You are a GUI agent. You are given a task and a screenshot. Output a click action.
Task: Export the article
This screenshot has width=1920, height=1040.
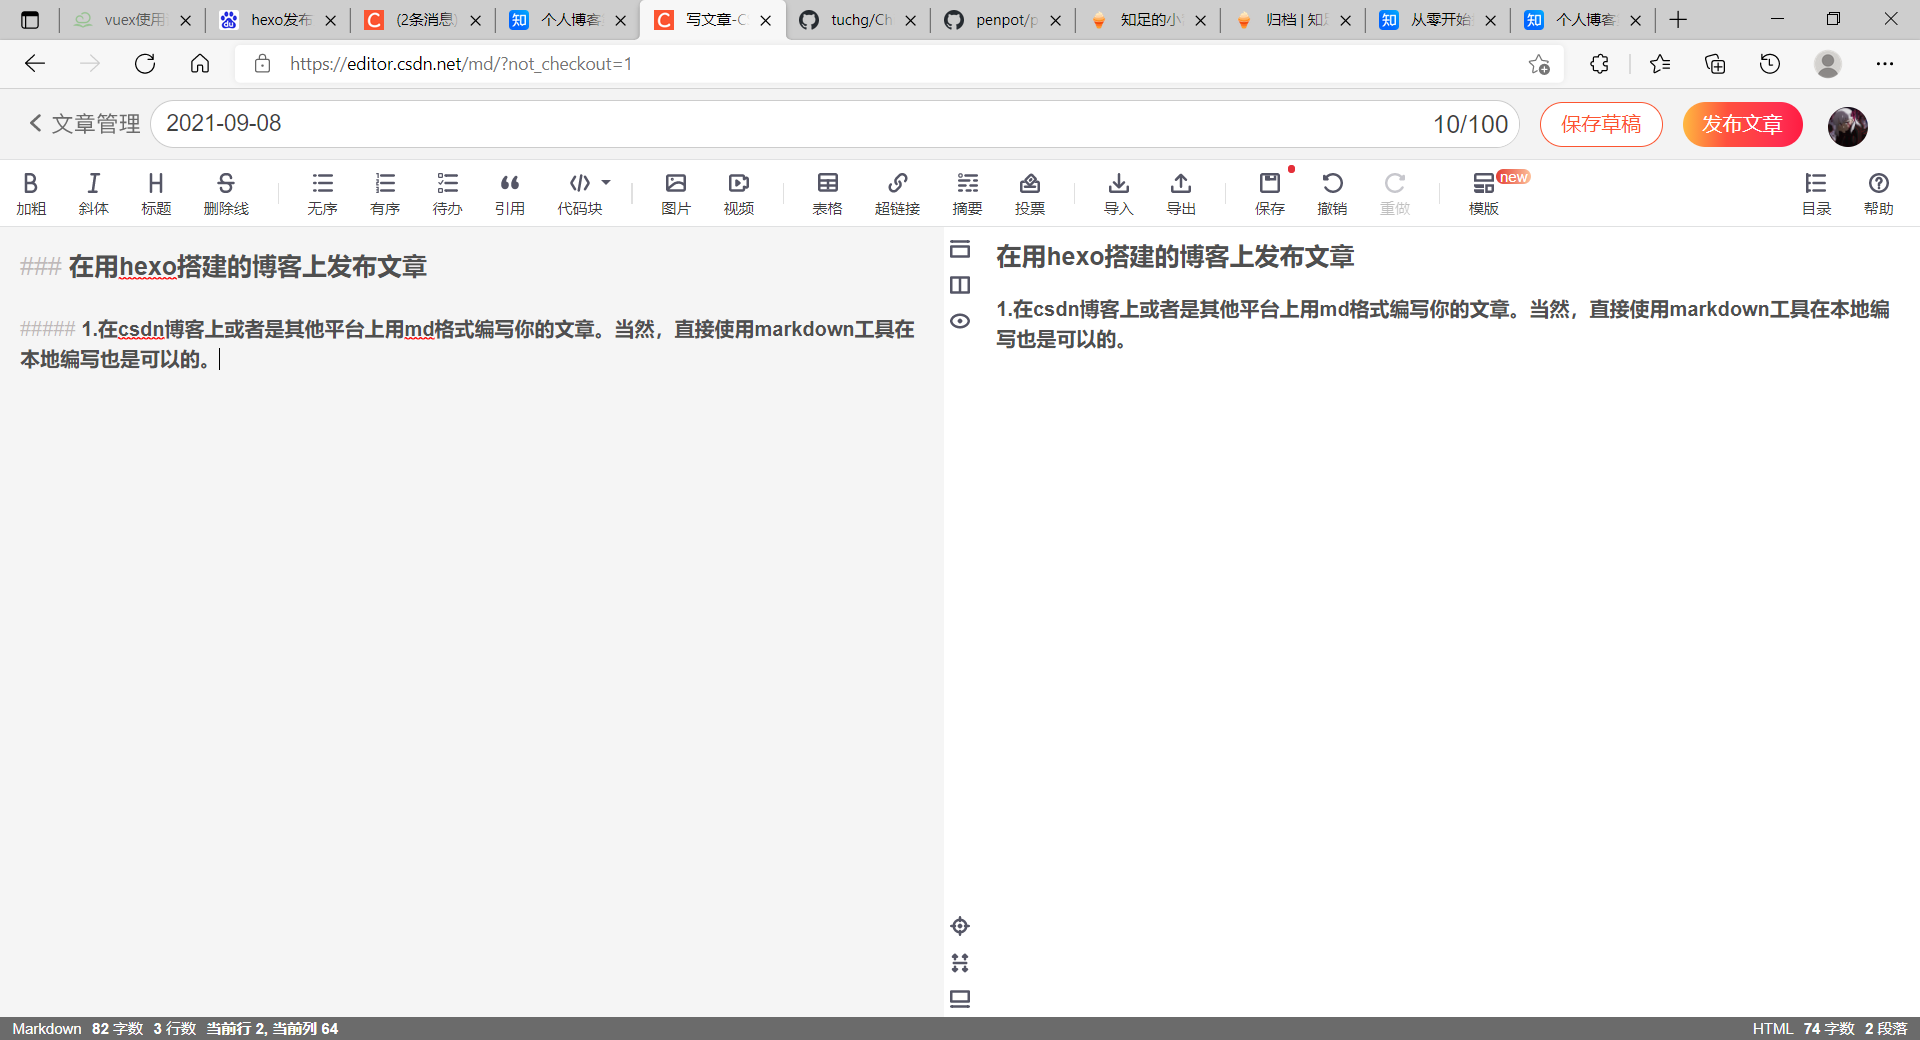[1180, 192]
